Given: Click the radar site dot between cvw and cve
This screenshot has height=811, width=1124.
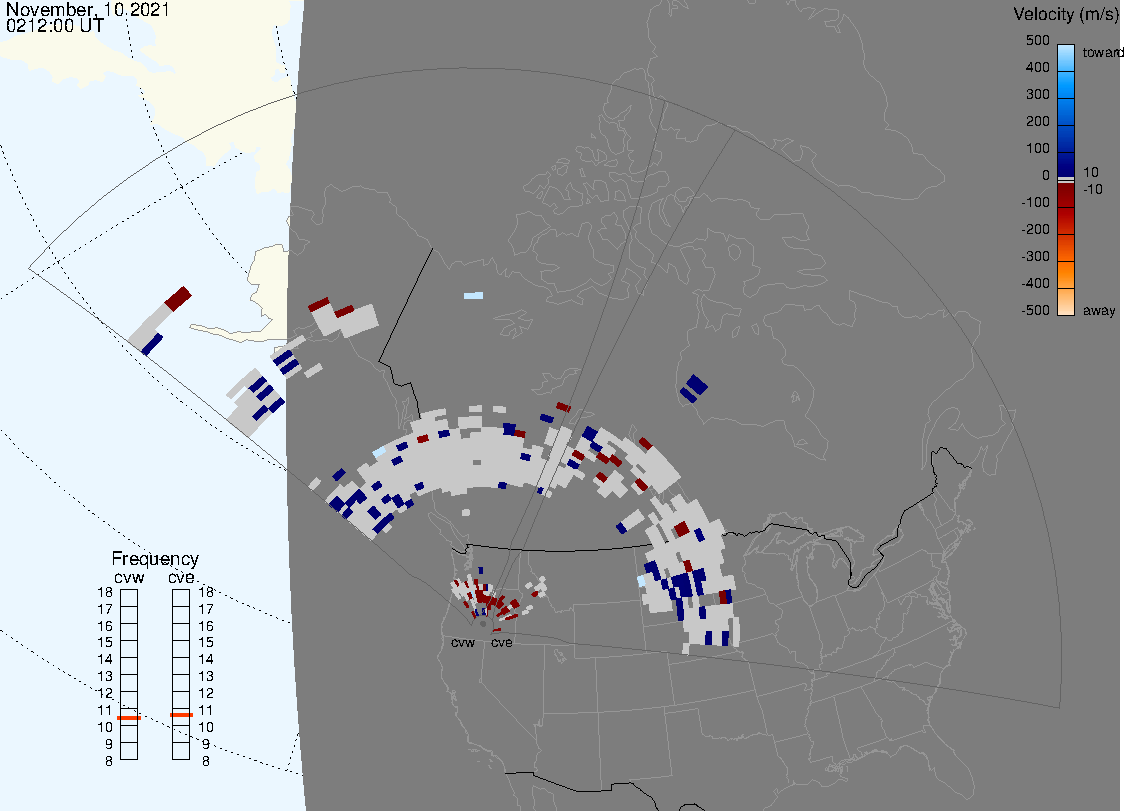Looking at the screenshot, I should tap(483, 625).
